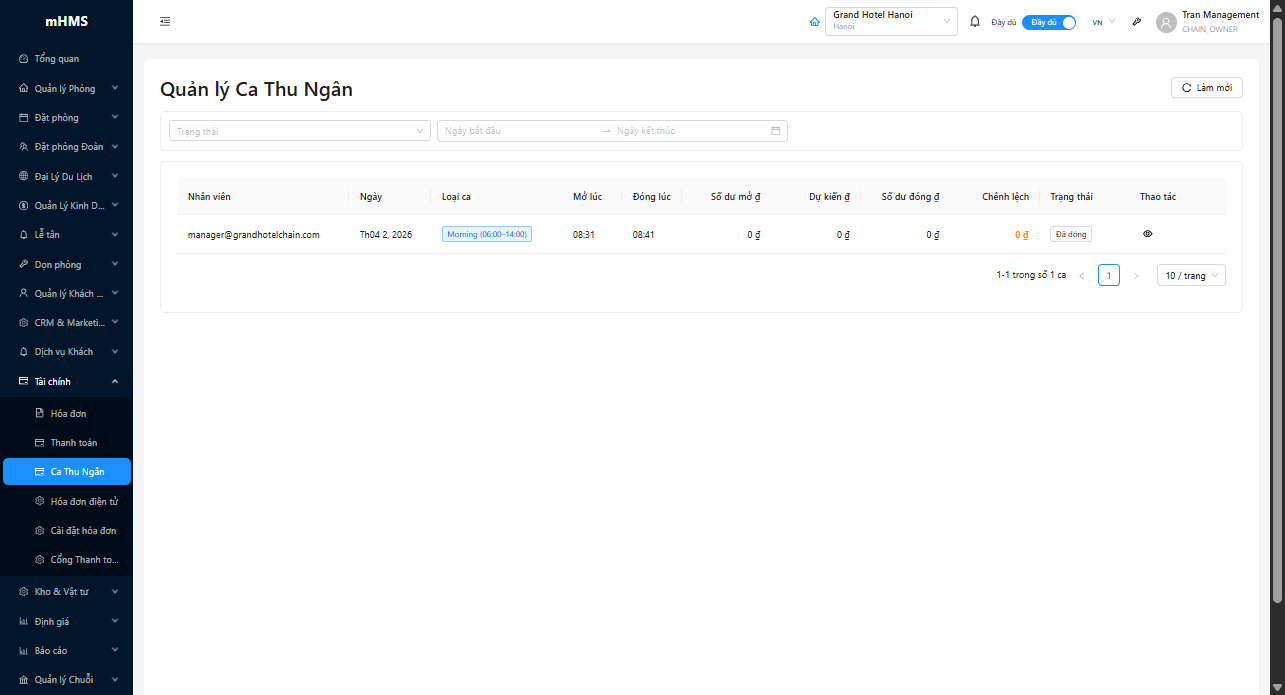Open the Grand Hotel Hanoi selector

point(891,21)
